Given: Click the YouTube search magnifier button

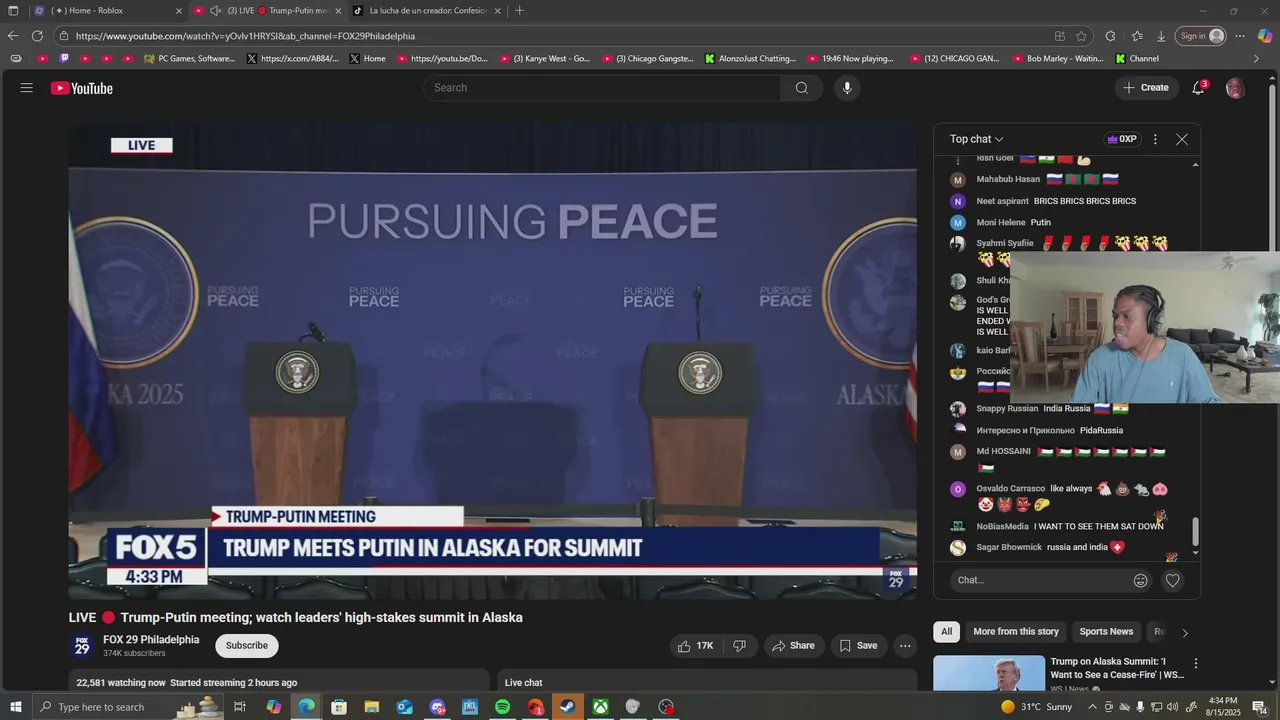Looking at the screenshot, I should click(802, 88).
